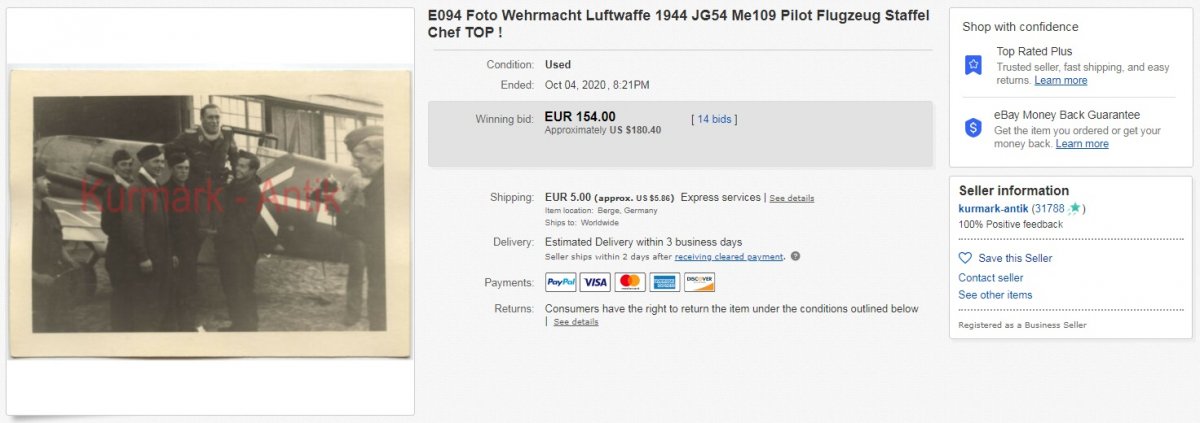Click the Top Rated Plus badge icon

(x=972, y=65)
